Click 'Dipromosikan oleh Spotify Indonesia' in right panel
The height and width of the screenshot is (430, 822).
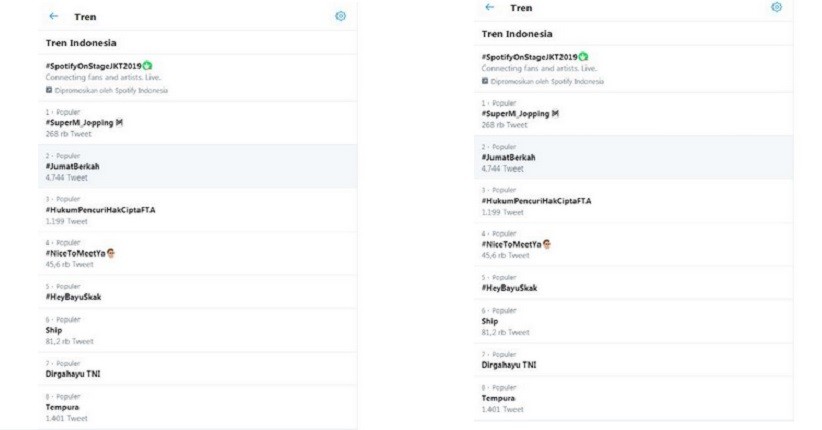pyautogui.click(x=547, y=81)
